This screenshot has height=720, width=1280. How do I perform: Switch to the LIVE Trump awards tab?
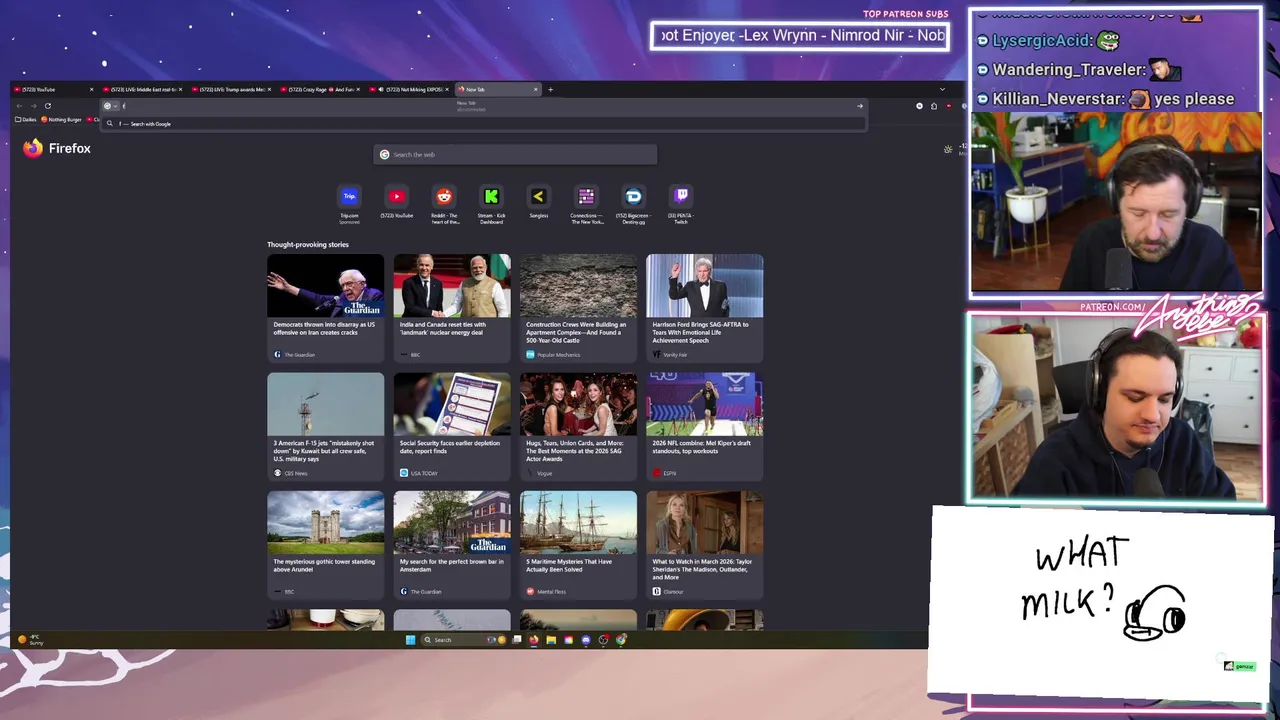tap(232, 89)
